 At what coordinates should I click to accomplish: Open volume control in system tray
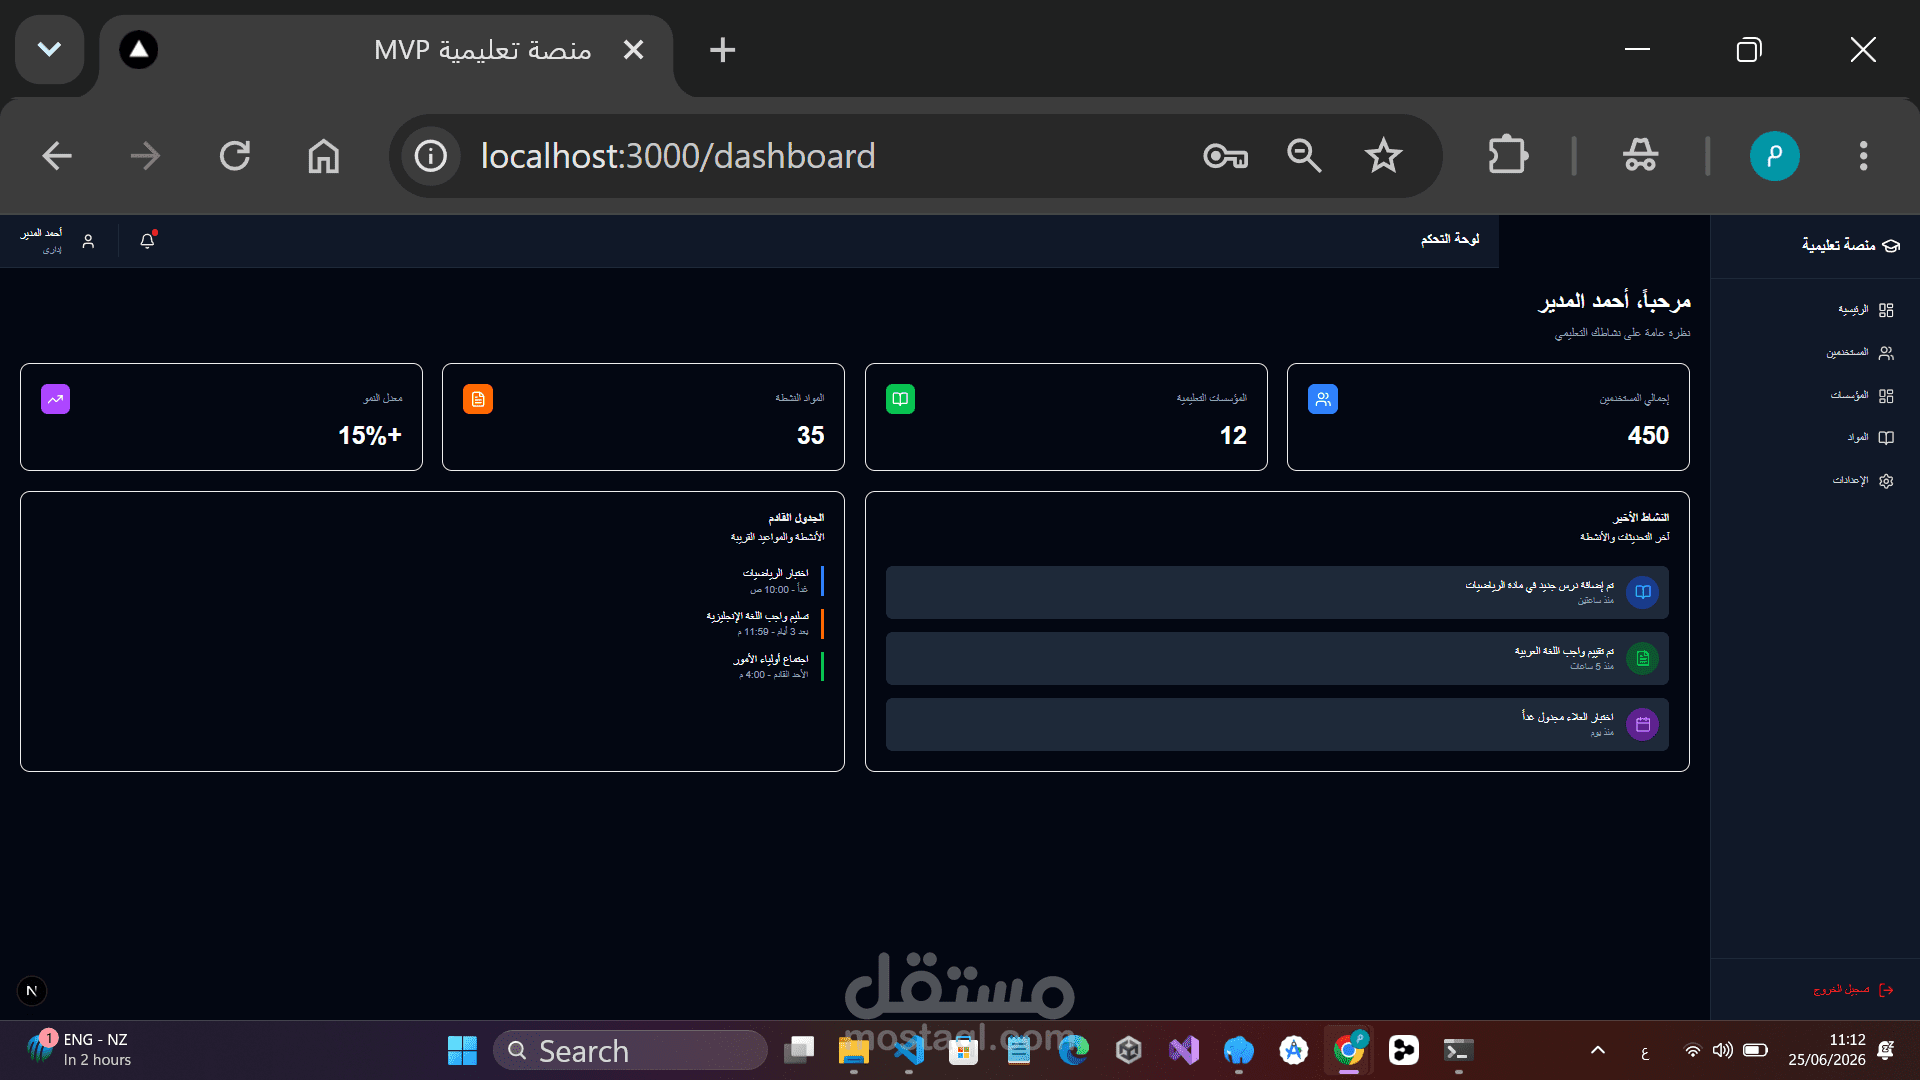[x=1722, y=1050]
